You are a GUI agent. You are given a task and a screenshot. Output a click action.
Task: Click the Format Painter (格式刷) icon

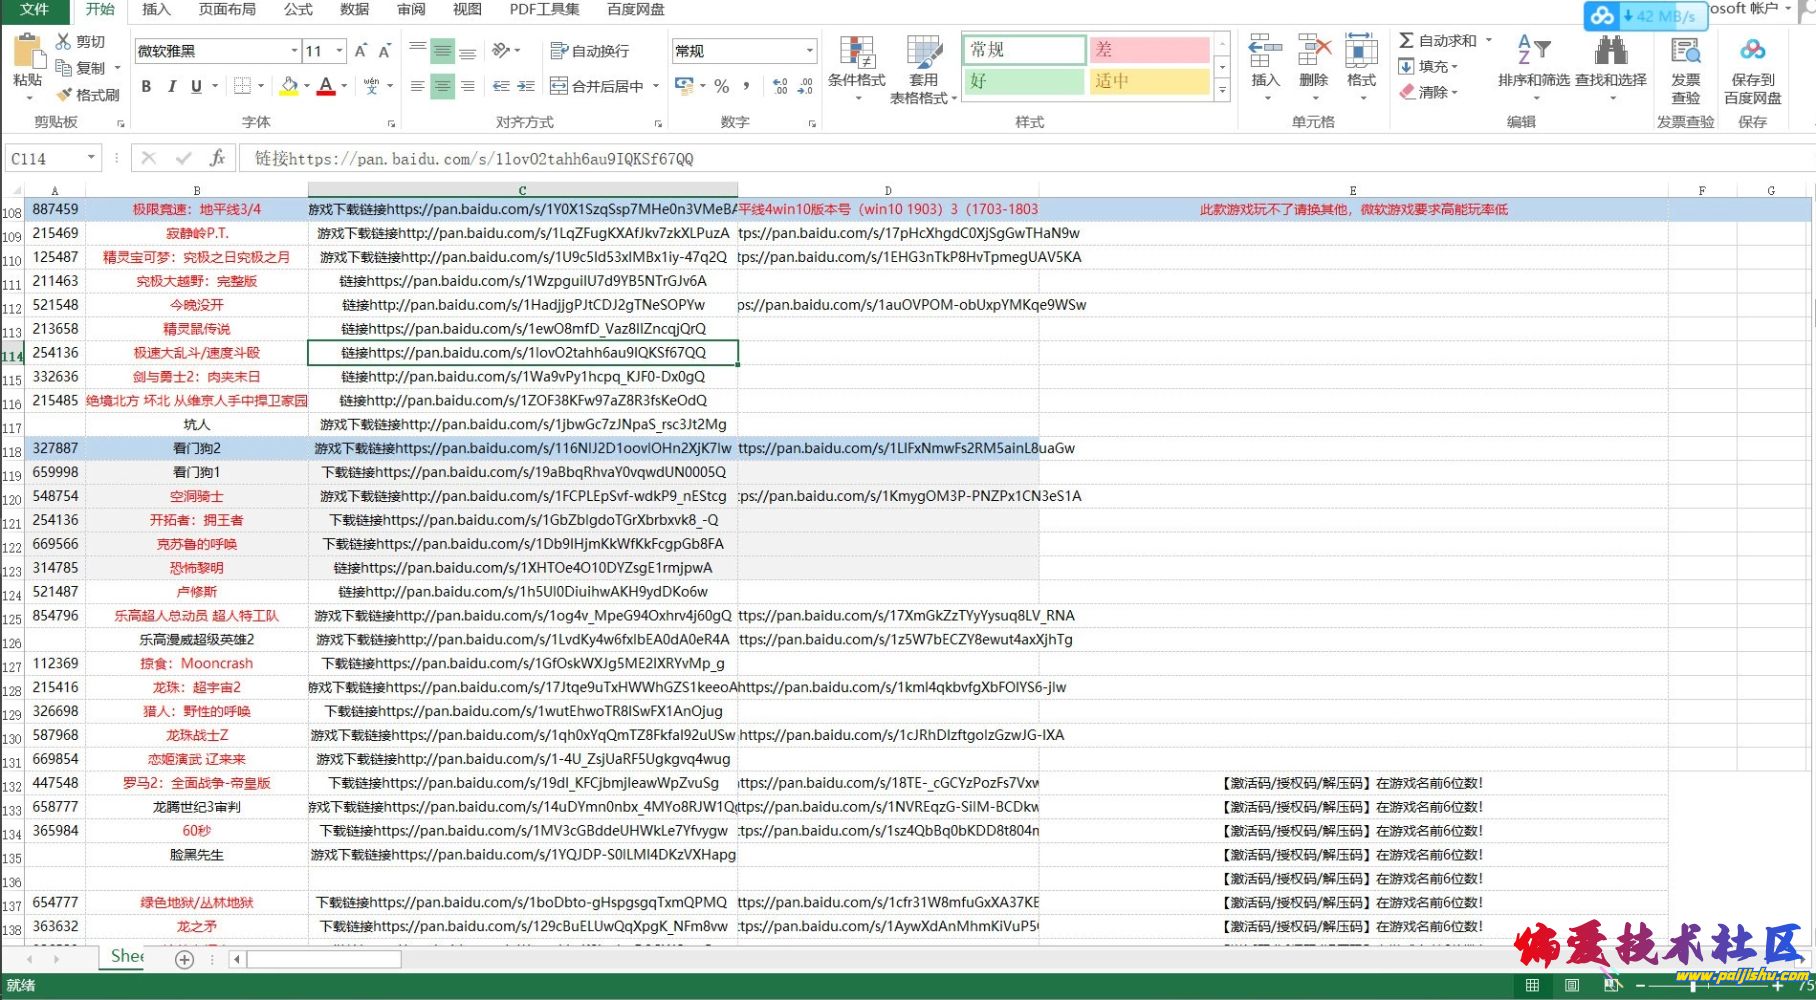(65, 95)
